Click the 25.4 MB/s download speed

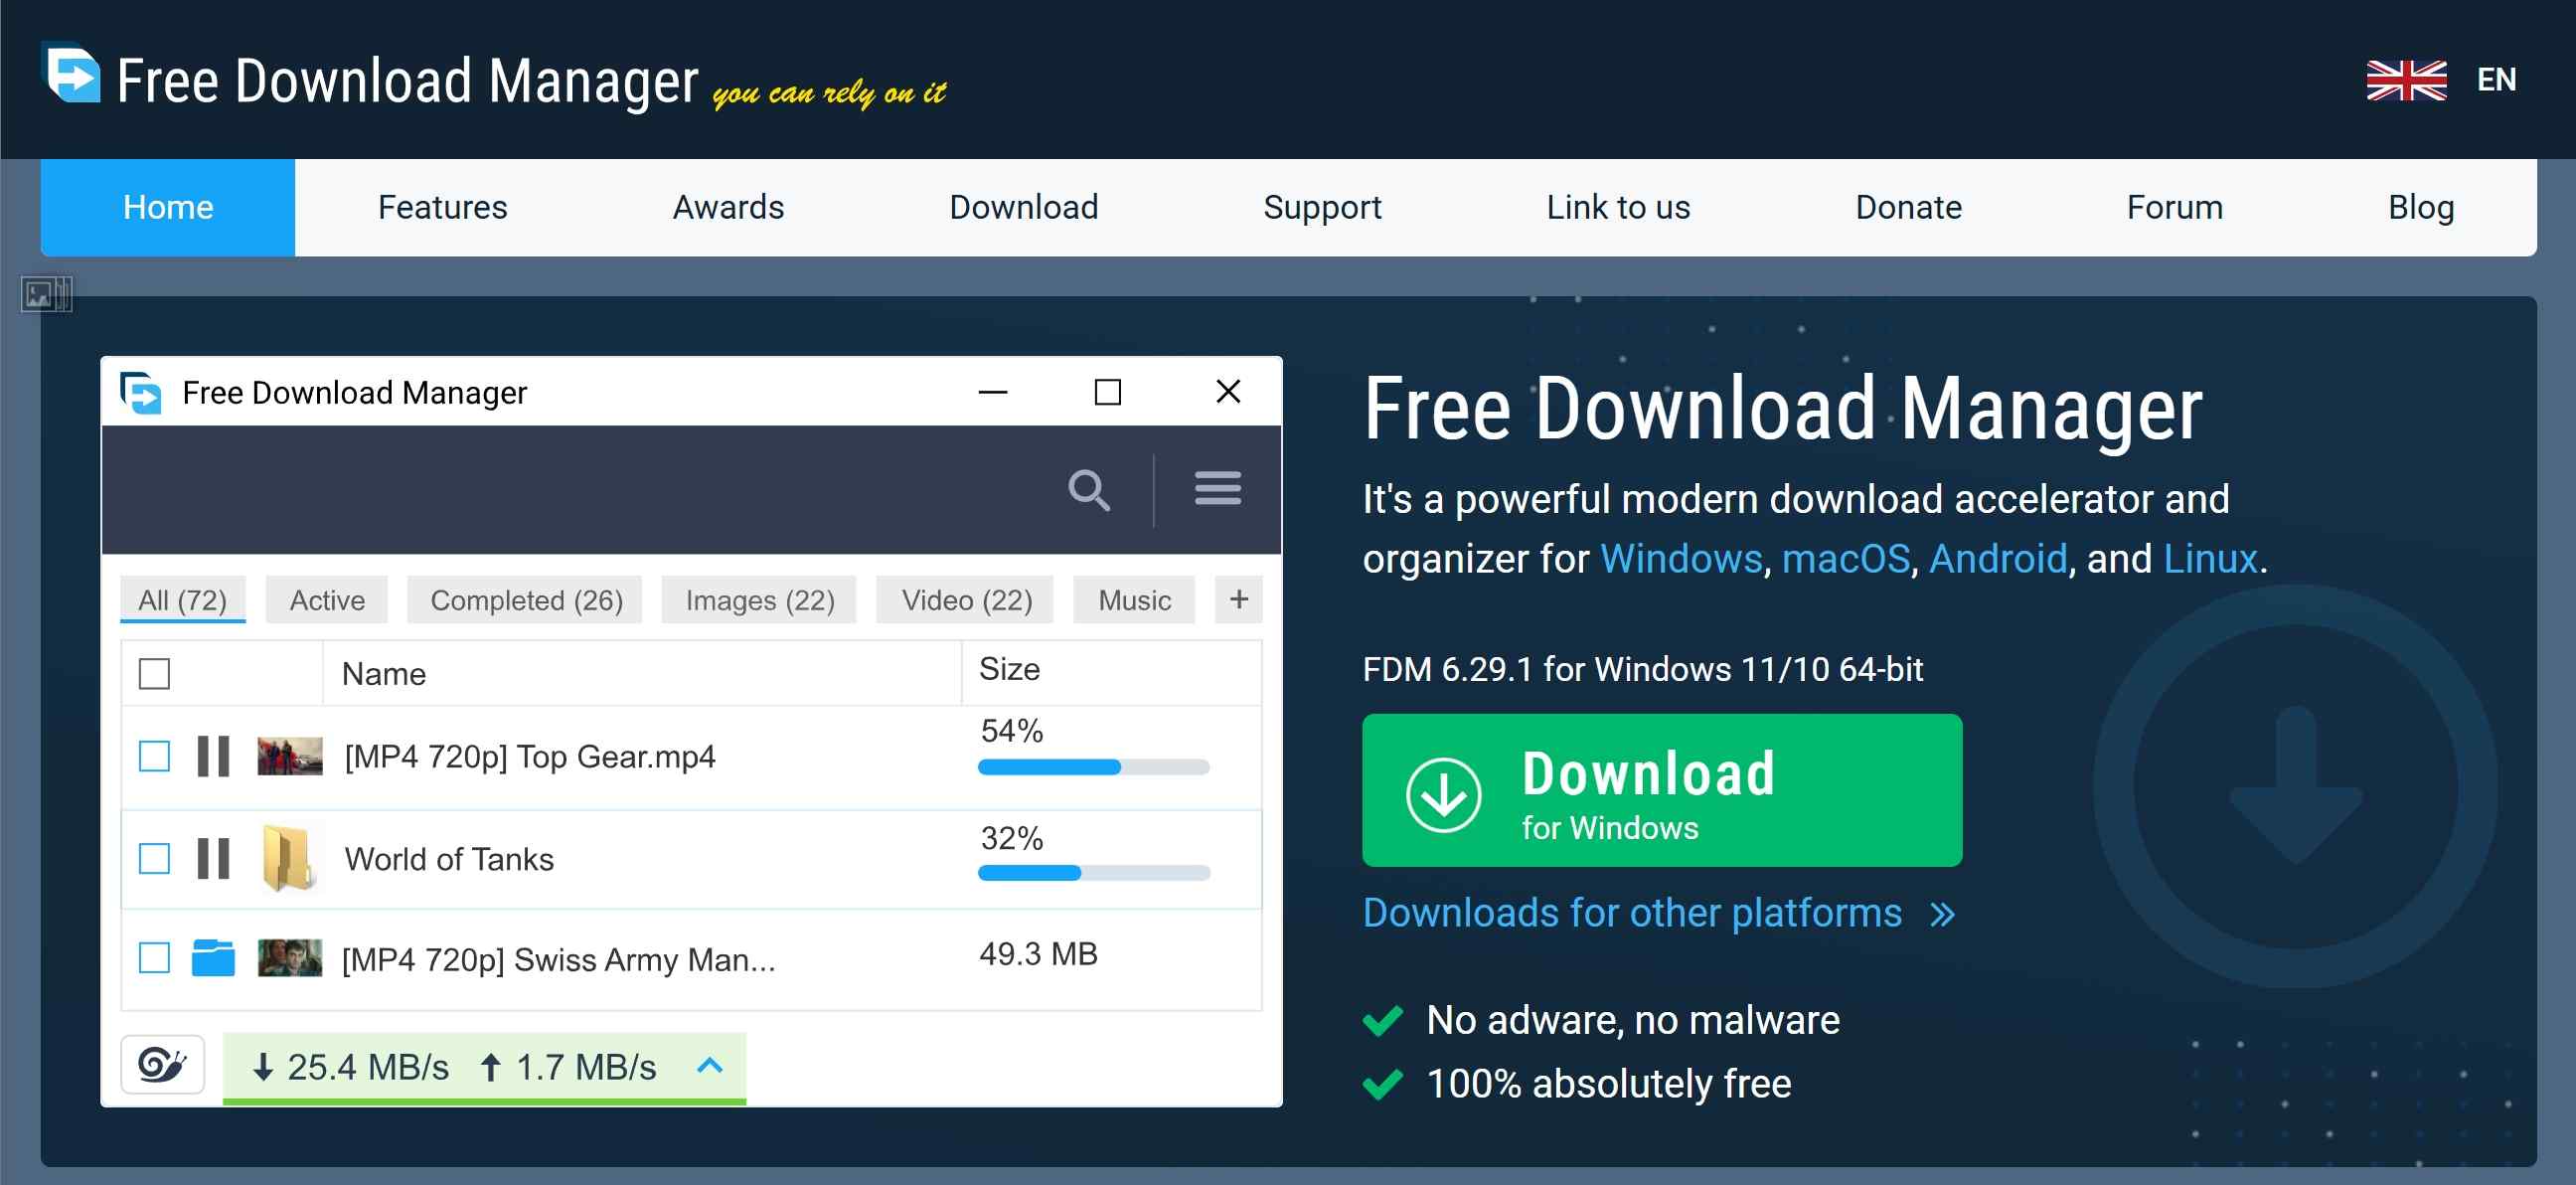coord(351,1068)
